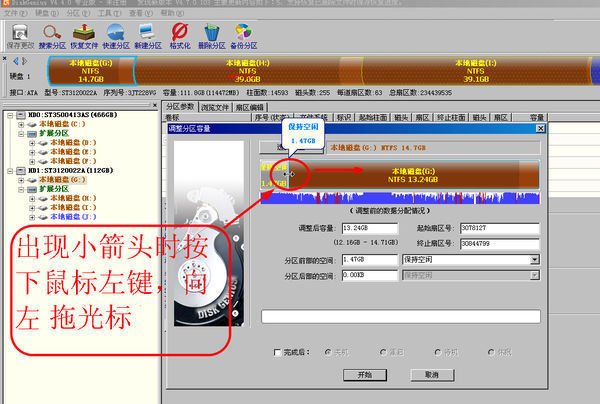Click extended partition icon under HD0
Screen dimensions: 600x404
[x=32, y=134]
